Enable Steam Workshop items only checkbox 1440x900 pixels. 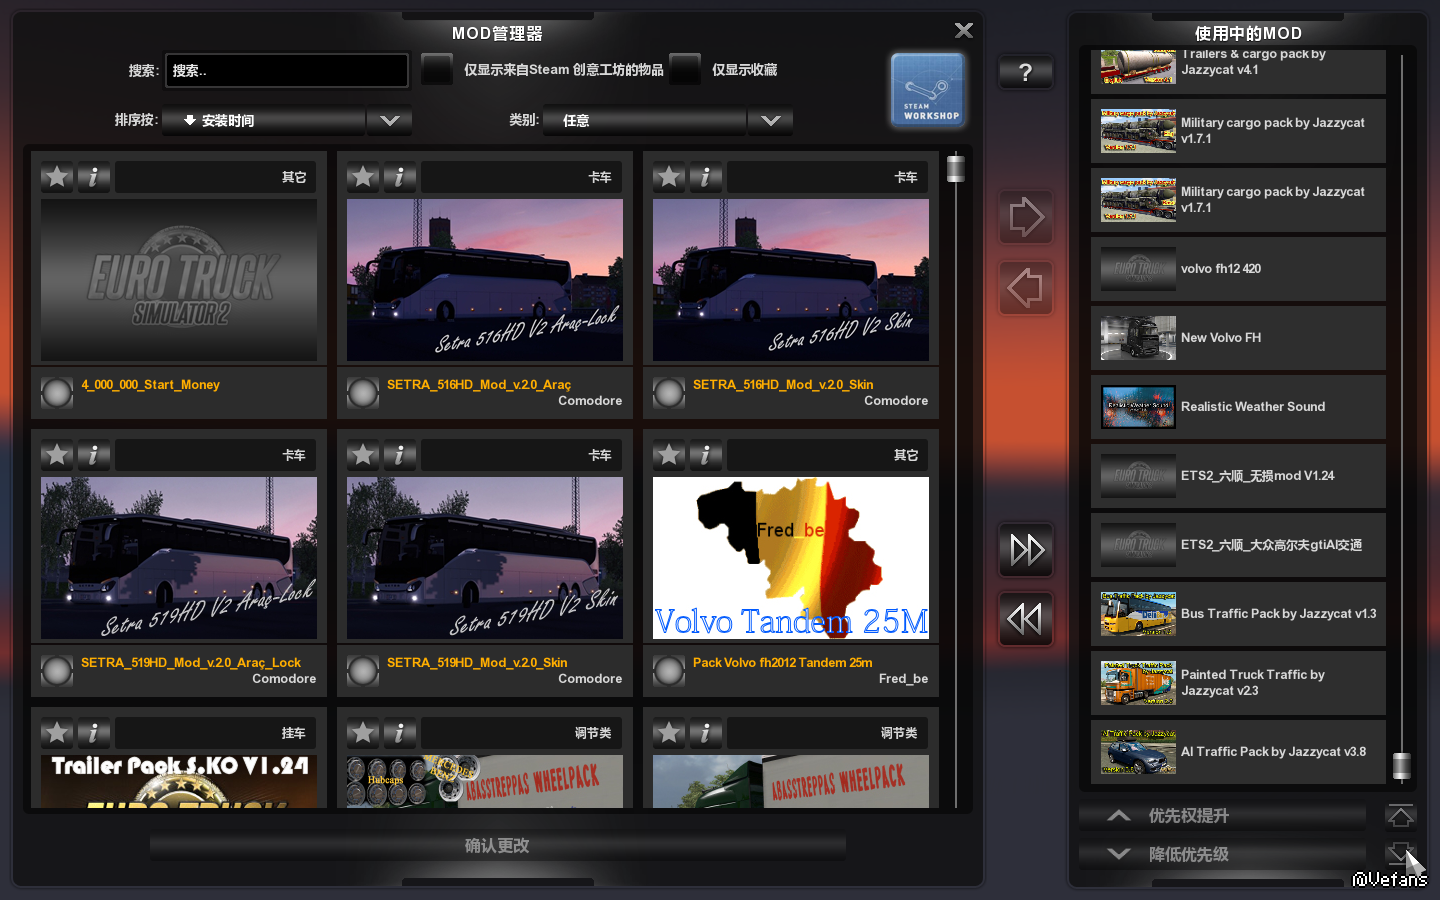(437, 70)
